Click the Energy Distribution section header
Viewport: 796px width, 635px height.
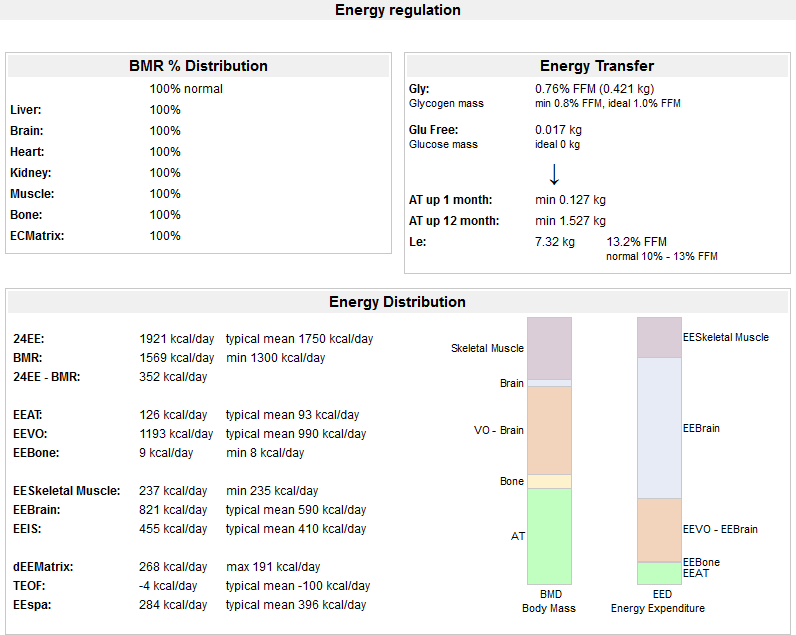coord(397,302)
